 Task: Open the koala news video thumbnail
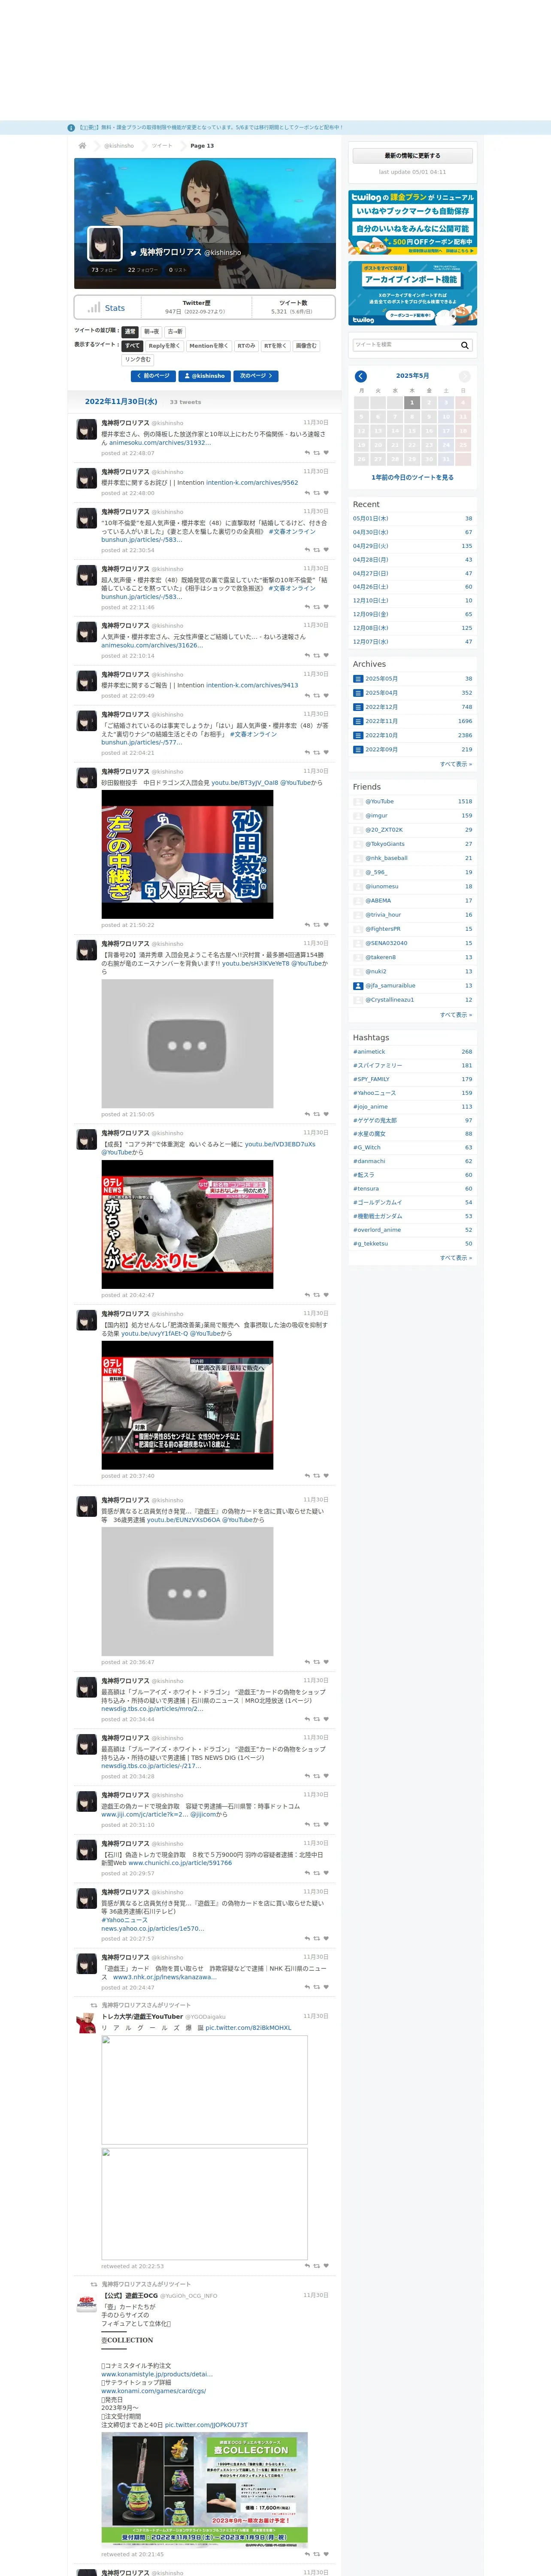coord(187,1225)
